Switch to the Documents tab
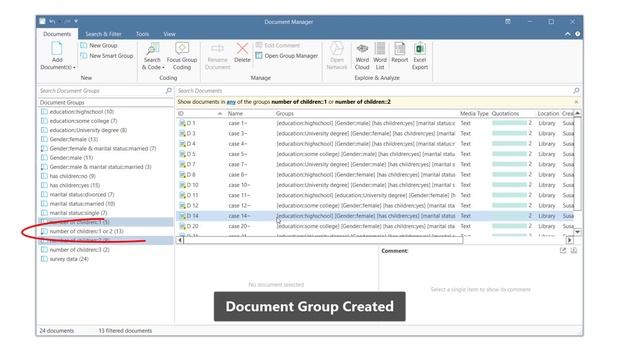This screenshot has width=640, height=360. 57,34
